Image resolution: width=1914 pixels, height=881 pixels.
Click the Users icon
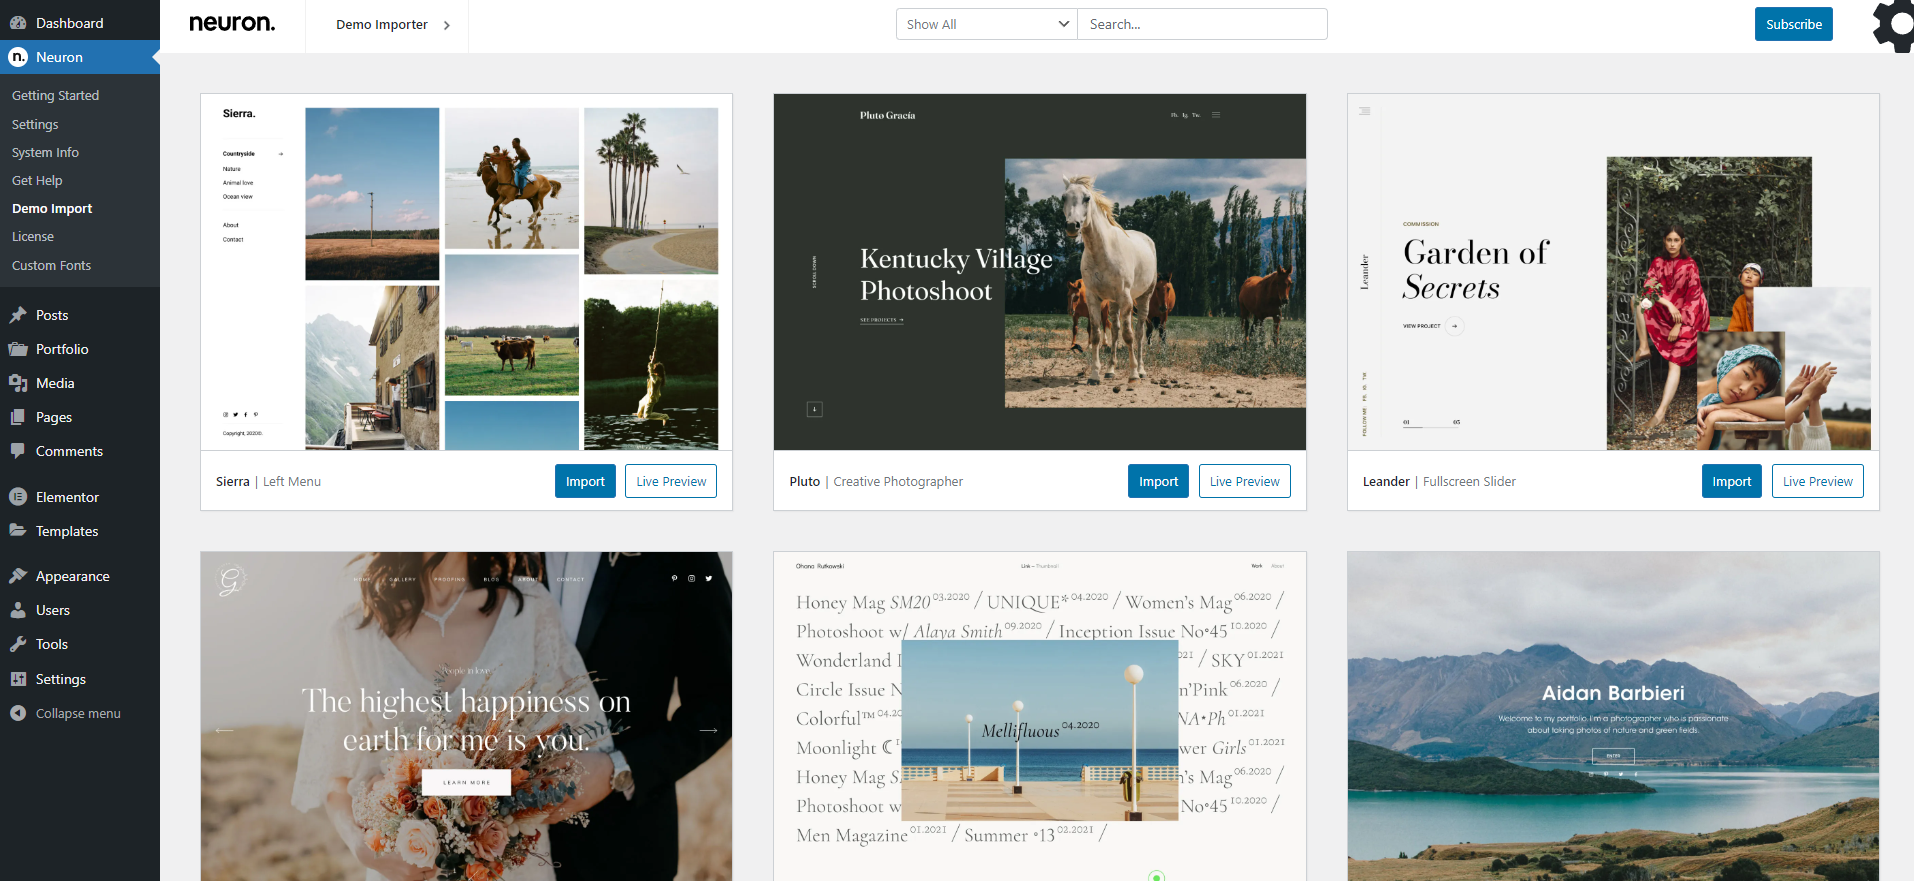pos(18,610)
